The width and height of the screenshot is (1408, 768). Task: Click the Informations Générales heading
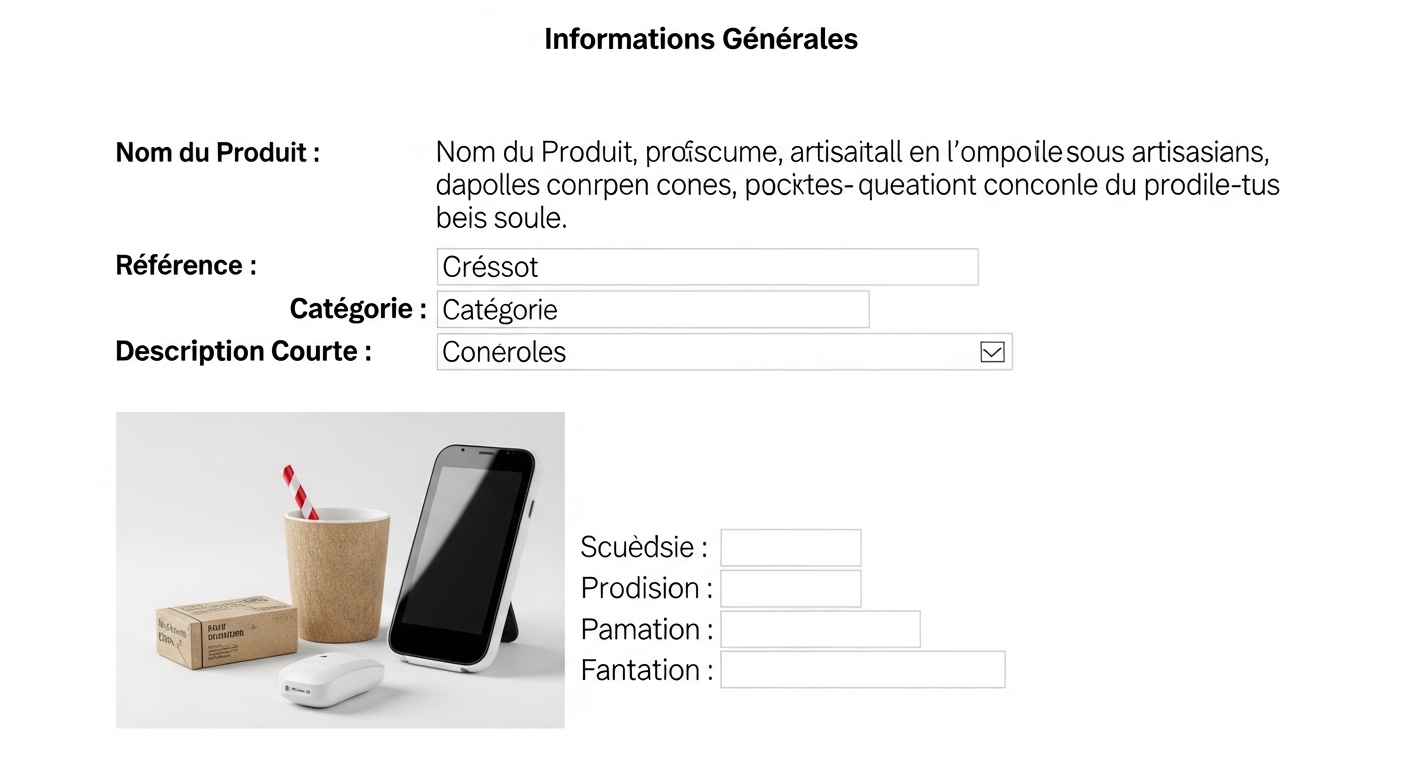[x=701, y=39]
